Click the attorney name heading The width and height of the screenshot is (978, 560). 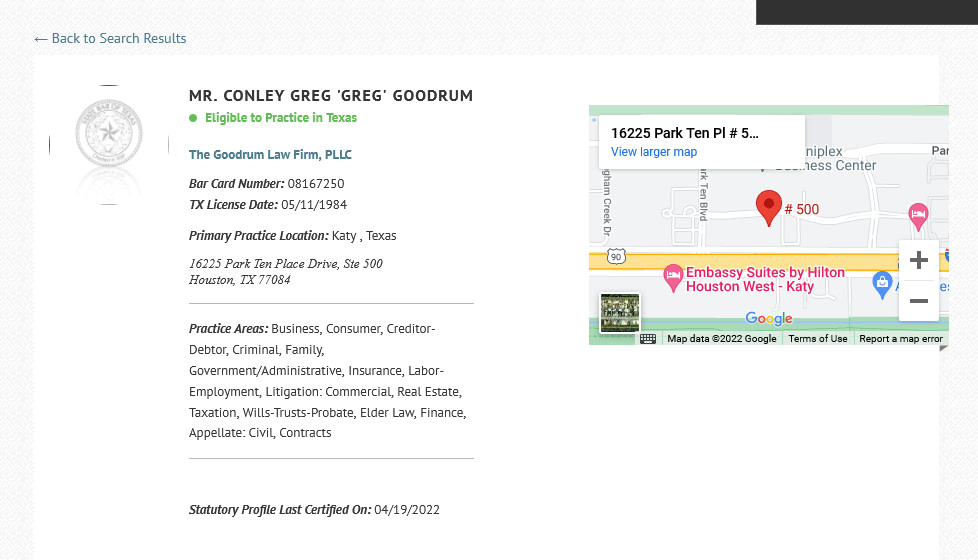331,95
